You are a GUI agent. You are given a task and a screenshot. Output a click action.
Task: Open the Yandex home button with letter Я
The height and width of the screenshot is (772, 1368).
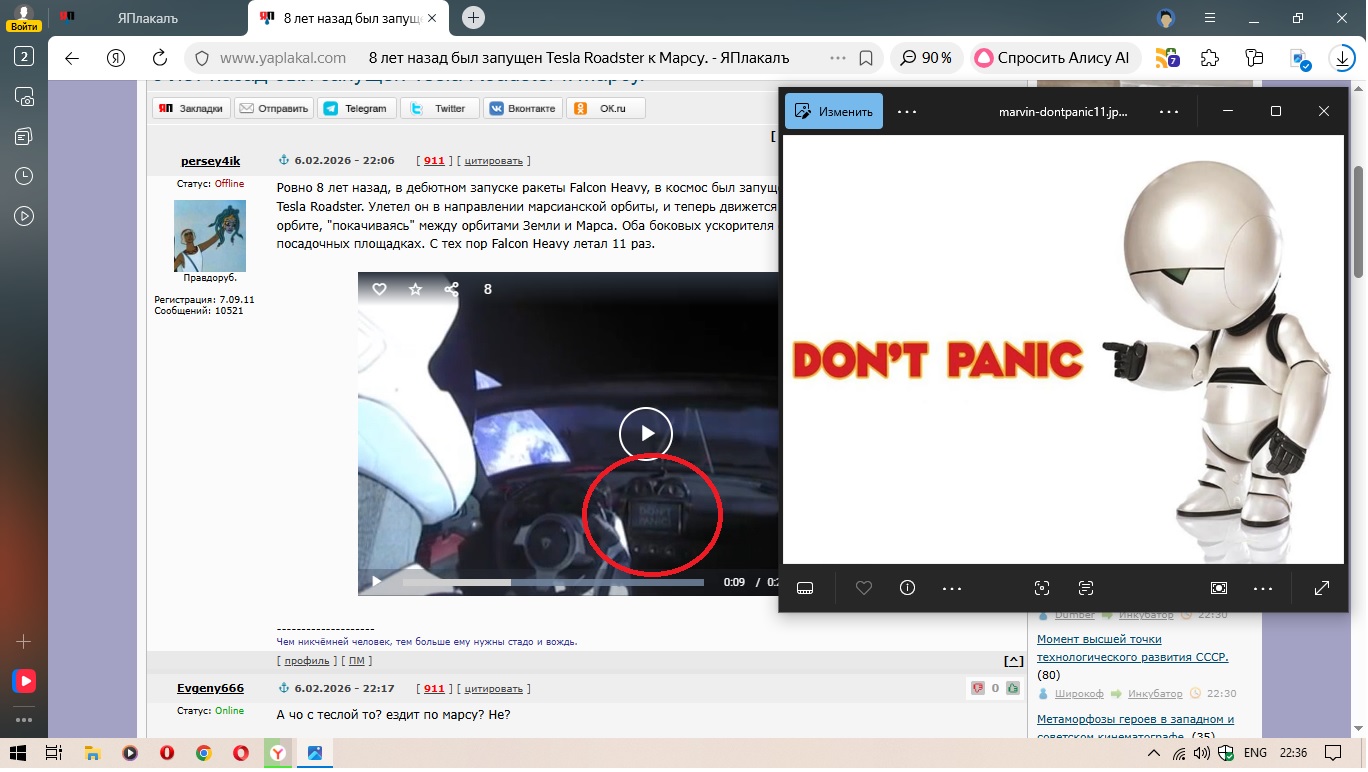click(115, 58)
